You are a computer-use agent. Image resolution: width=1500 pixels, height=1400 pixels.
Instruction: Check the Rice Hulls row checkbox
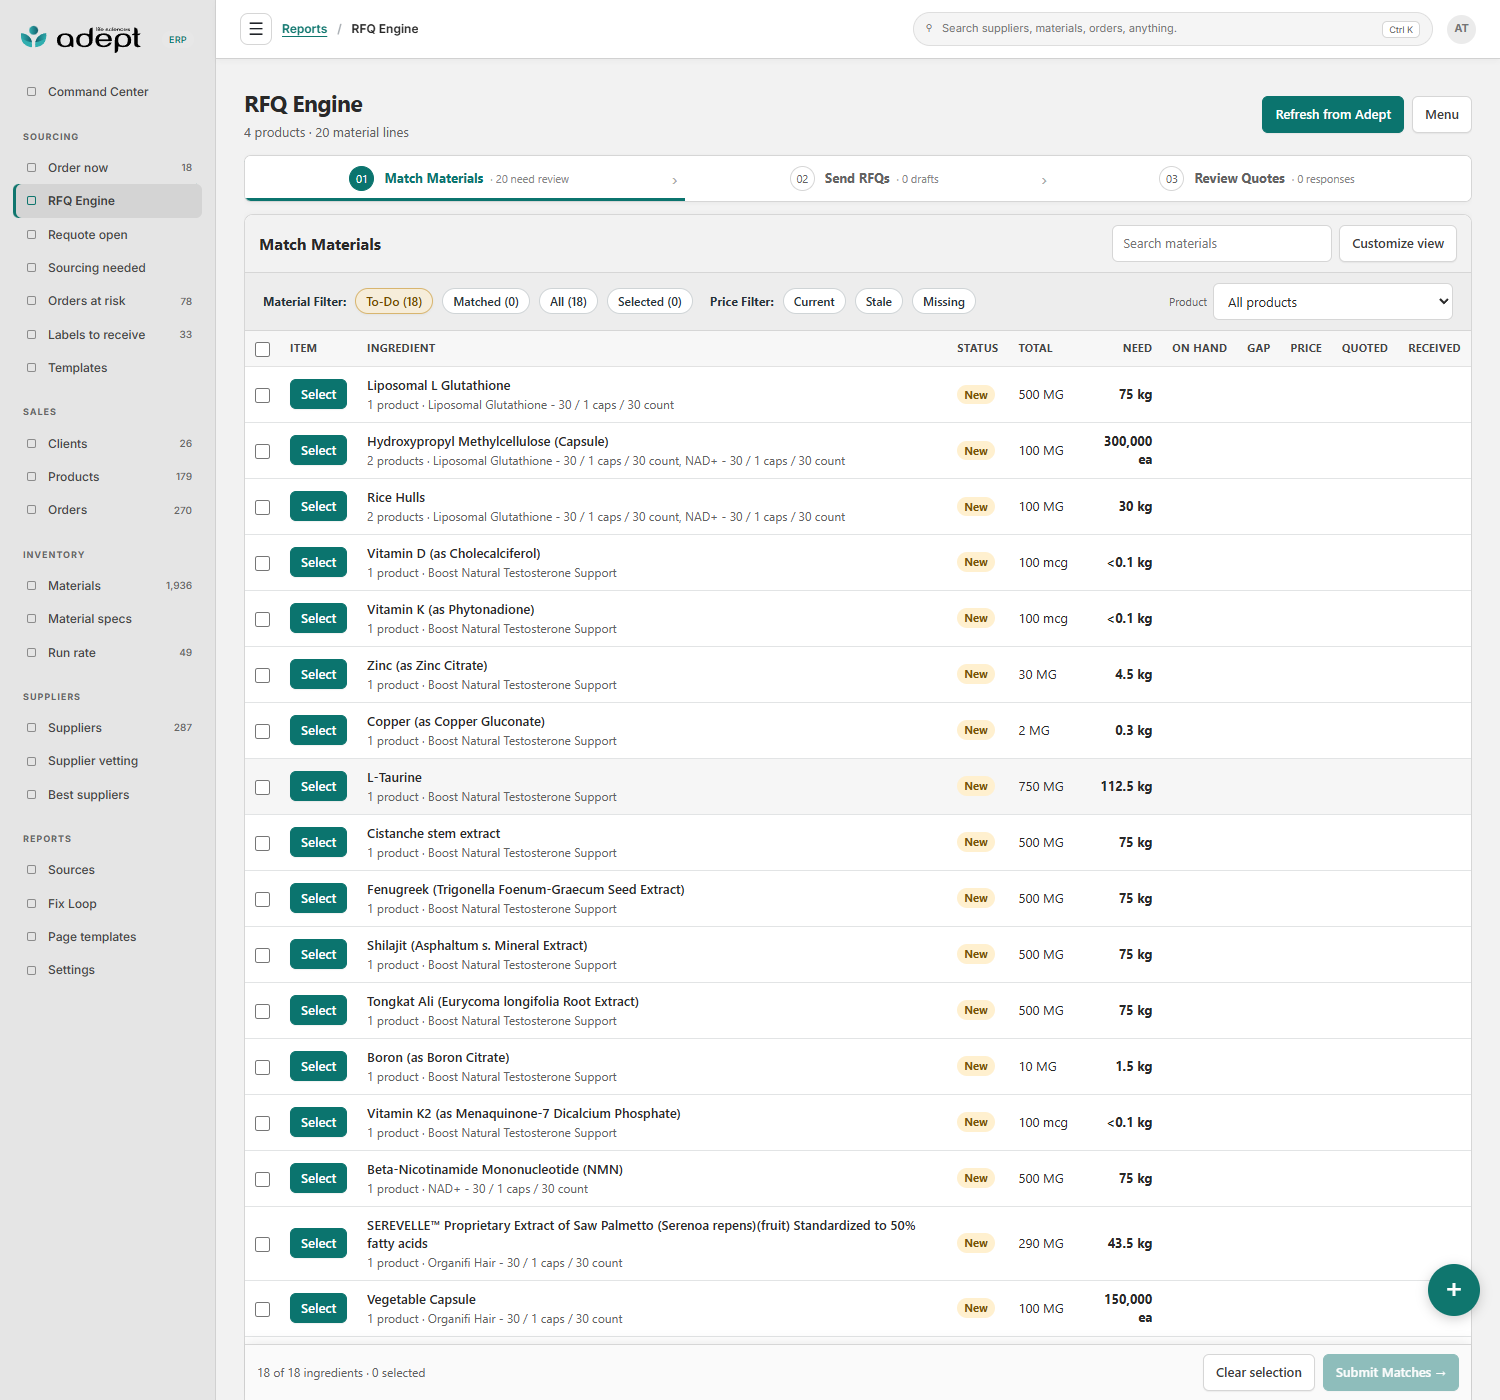point(262,507)
